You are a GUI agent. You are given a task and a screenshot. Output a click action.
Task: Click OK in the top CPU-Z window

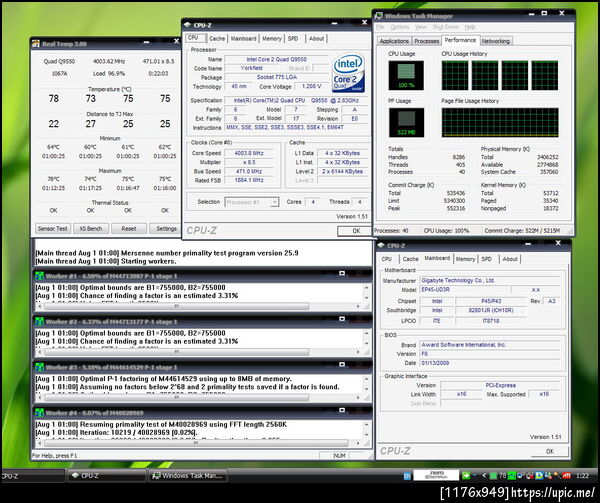pyautogui.click(x=356, y=231)
